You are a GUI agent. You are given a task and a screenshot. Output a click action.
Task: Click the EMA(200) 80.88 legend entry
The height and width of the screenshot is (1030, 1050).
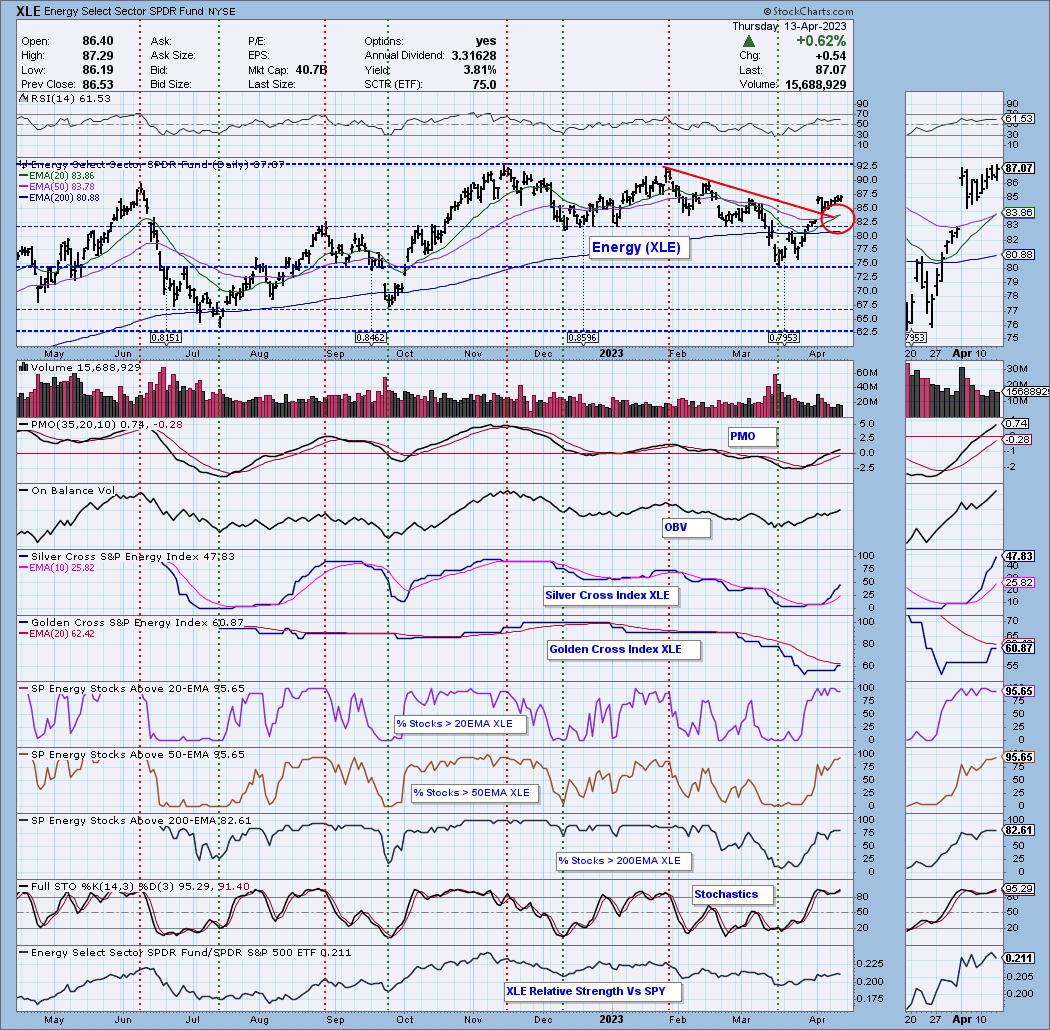(x=59, y=198)
